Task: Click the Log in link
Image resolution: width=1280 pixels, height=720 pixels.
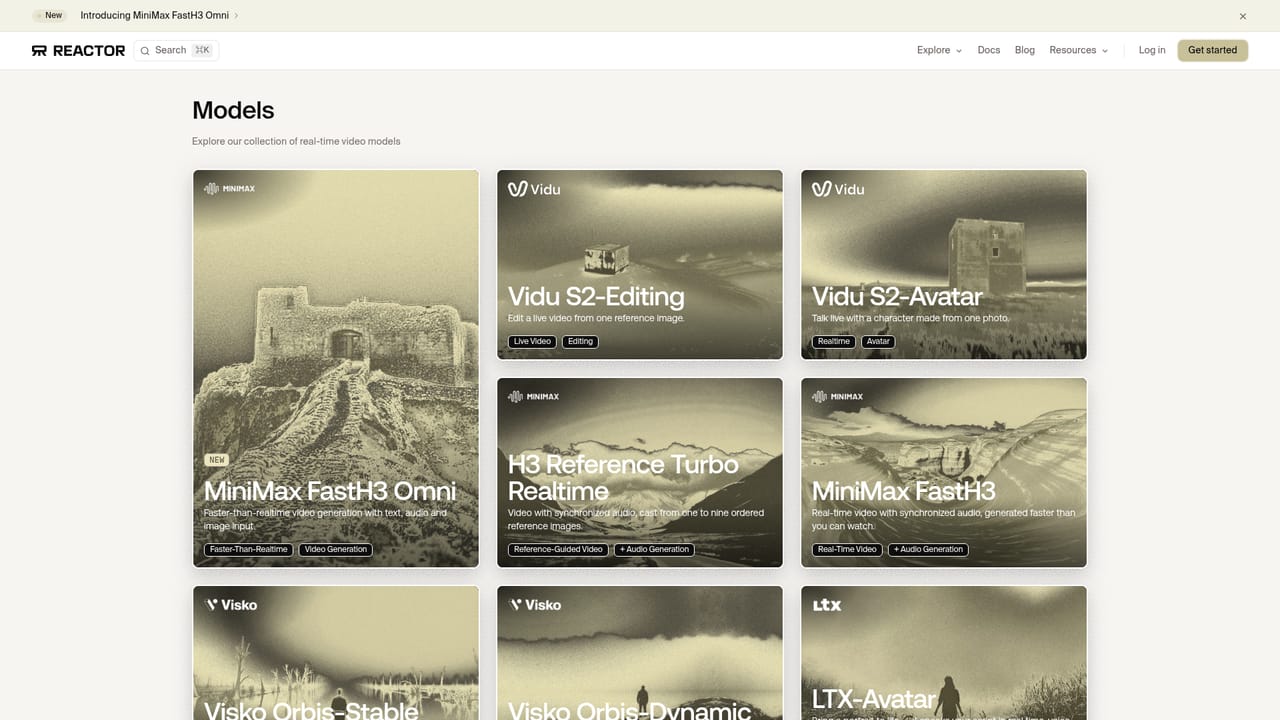Action: pyautogui.click(x=1152, y=50)
